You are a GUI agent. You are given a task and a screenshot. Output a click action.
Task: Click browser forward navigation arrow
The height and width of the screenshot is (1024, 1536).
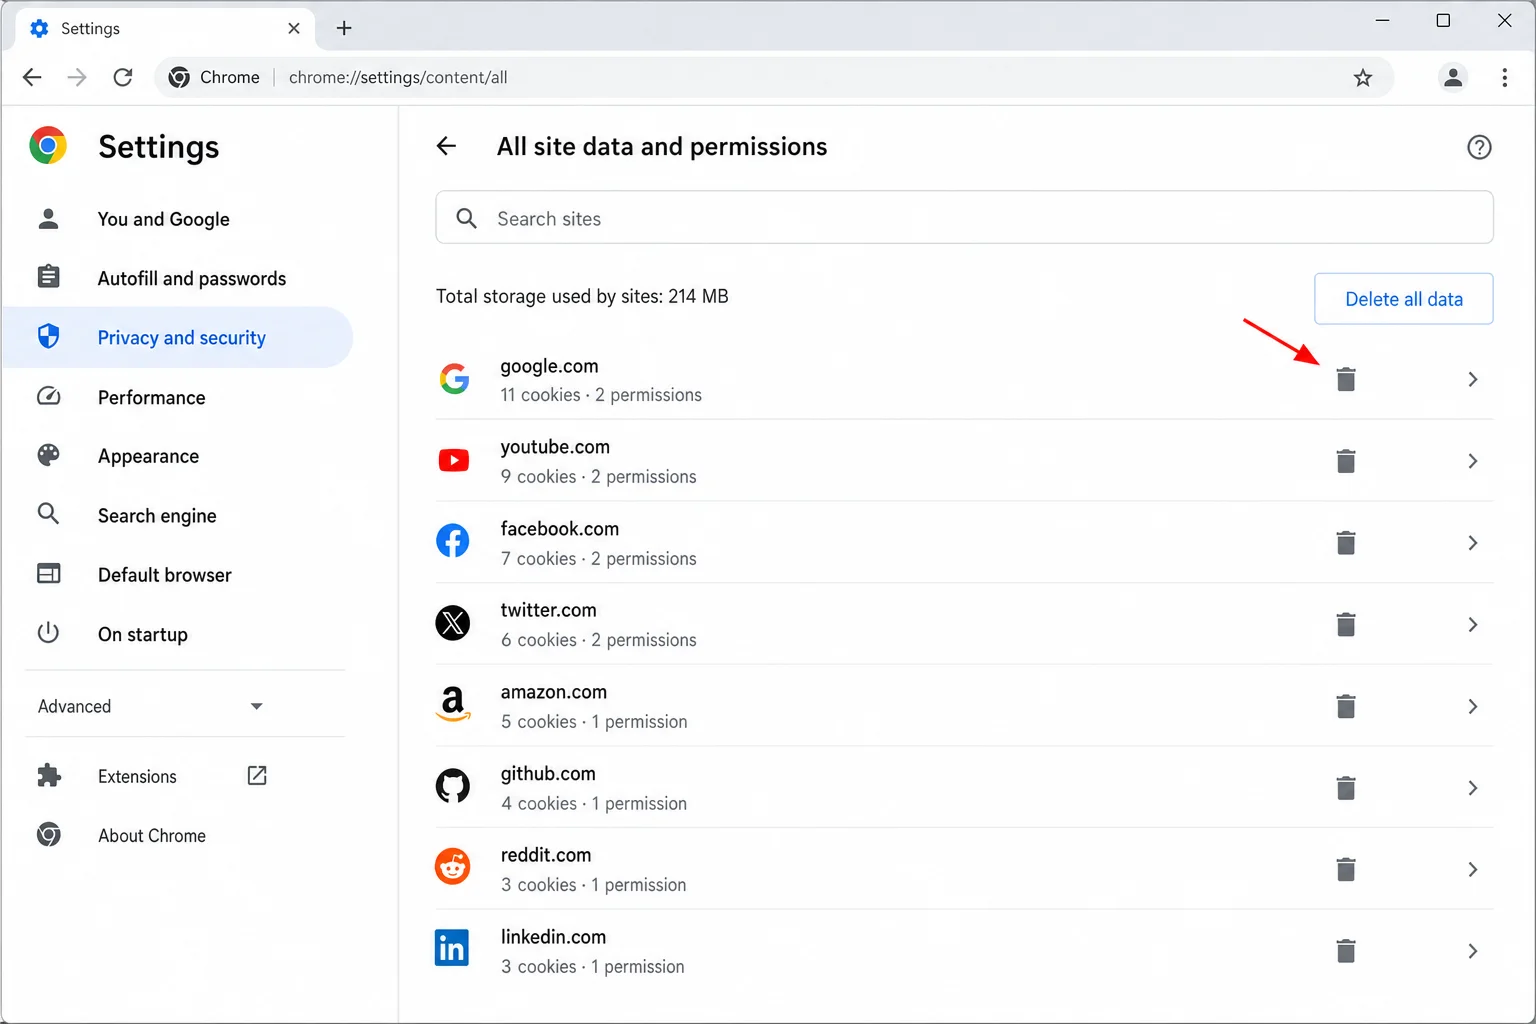point(77,77)
